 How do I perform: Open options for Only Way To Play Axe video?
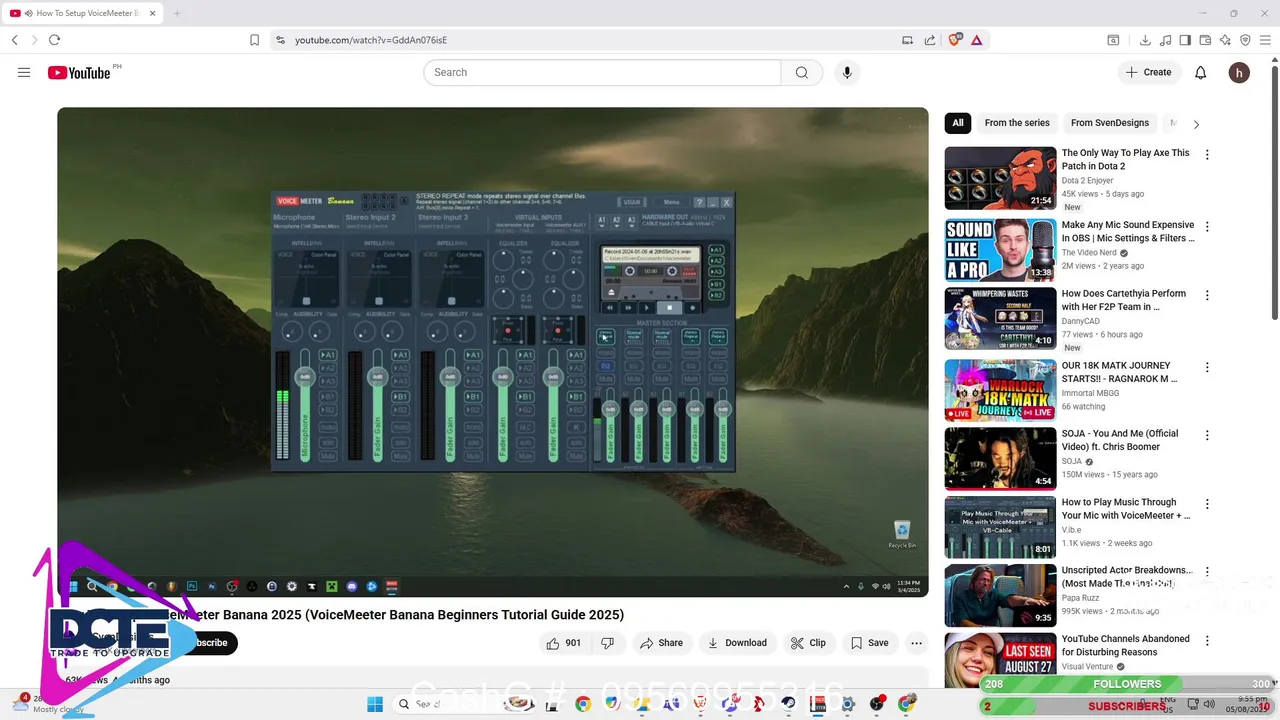(1207, 155)
